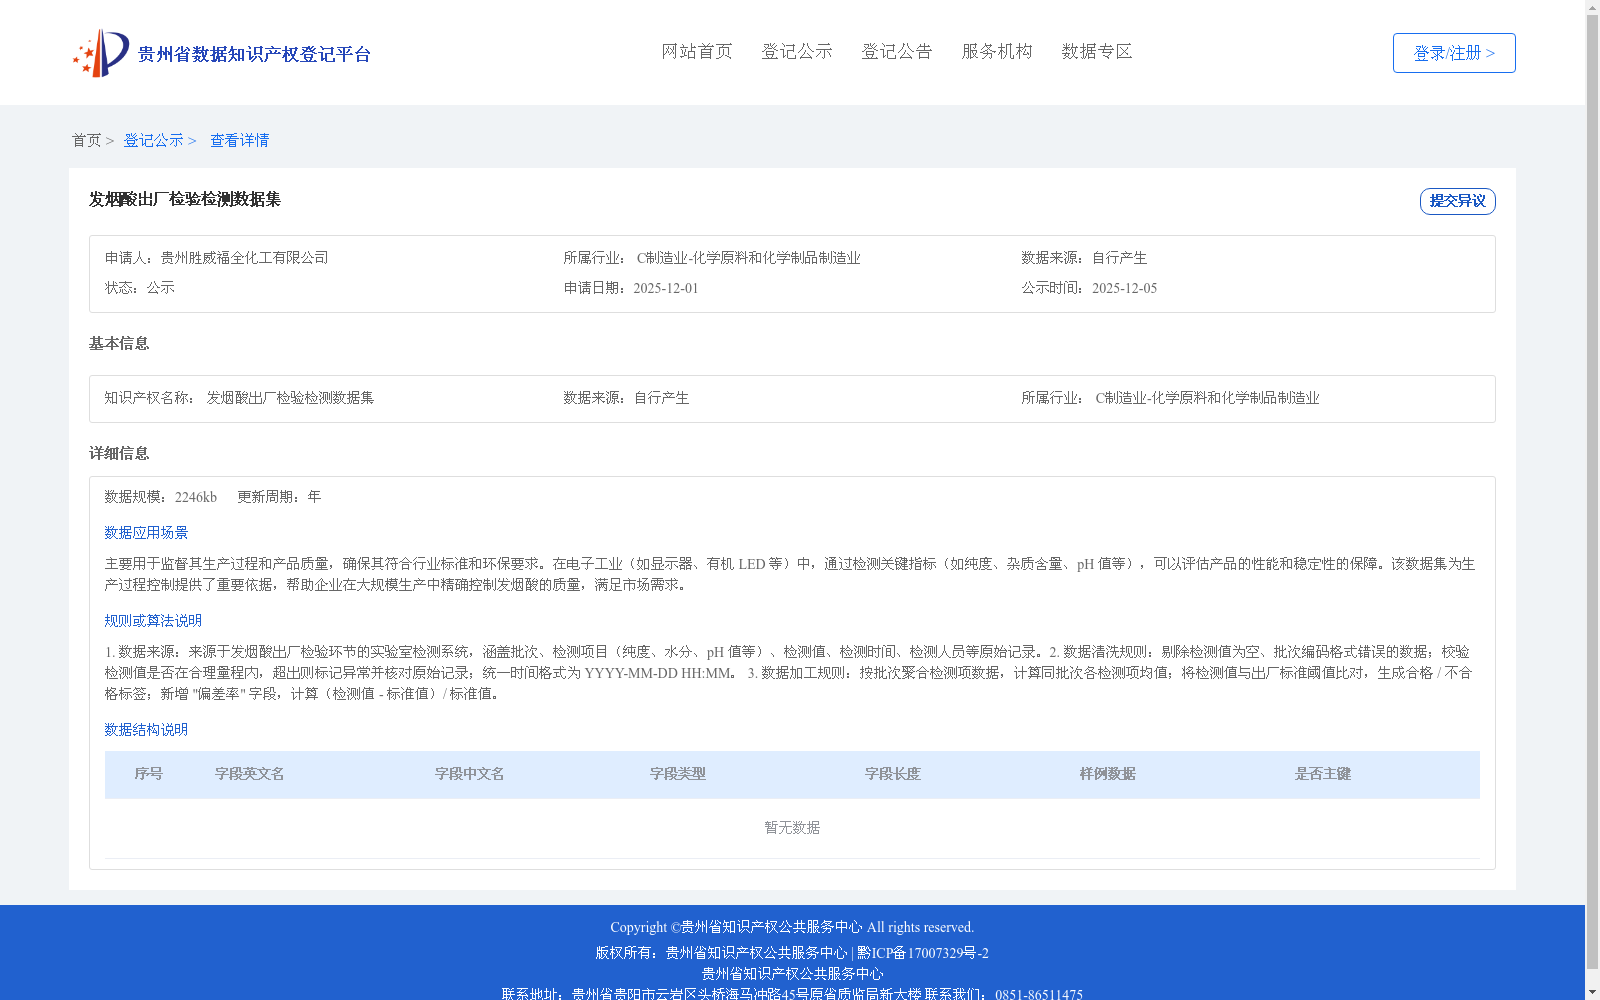
Task: Click the page title 发烟酸出厂检验检测数据集
Action: click(185, 199)
